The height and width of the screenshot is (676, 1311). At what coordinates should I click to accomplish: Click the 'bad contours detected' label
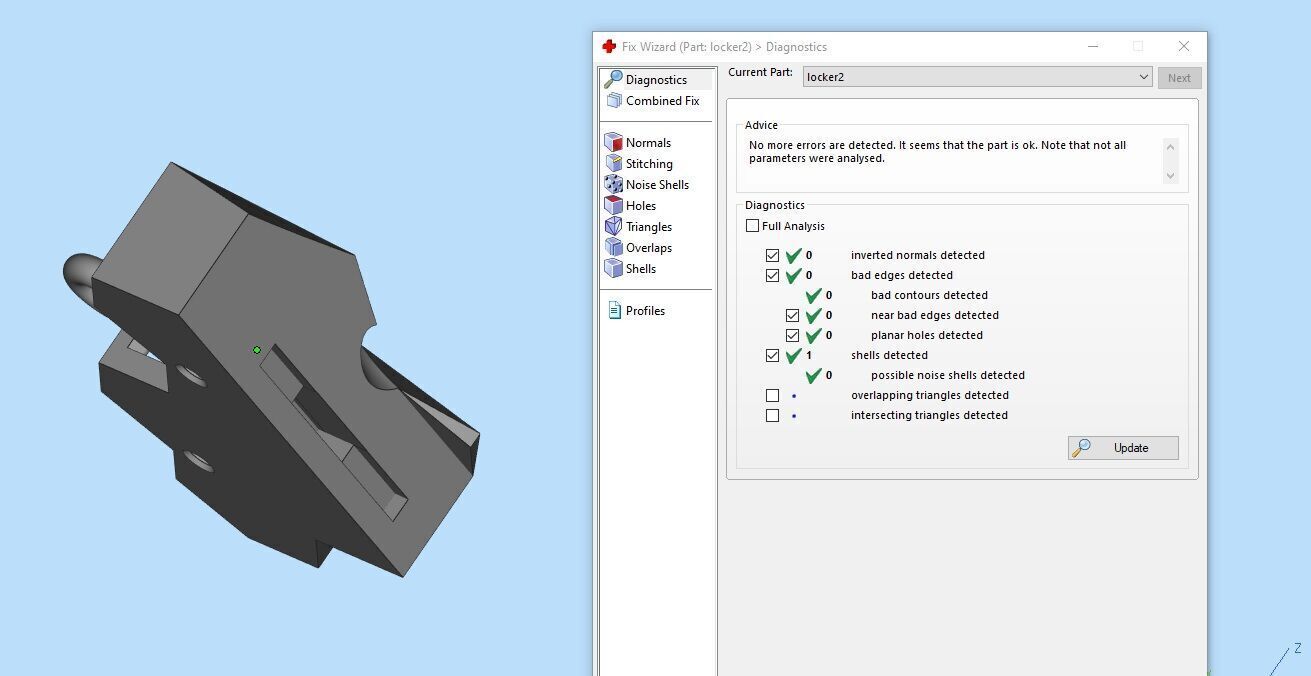(929, 295)
